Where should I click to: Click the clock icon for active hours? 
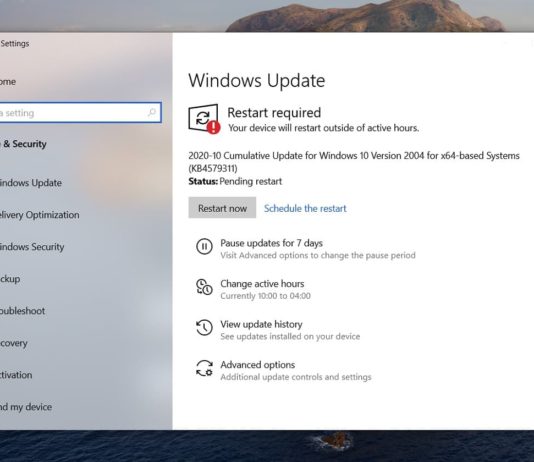pos(204,287)
